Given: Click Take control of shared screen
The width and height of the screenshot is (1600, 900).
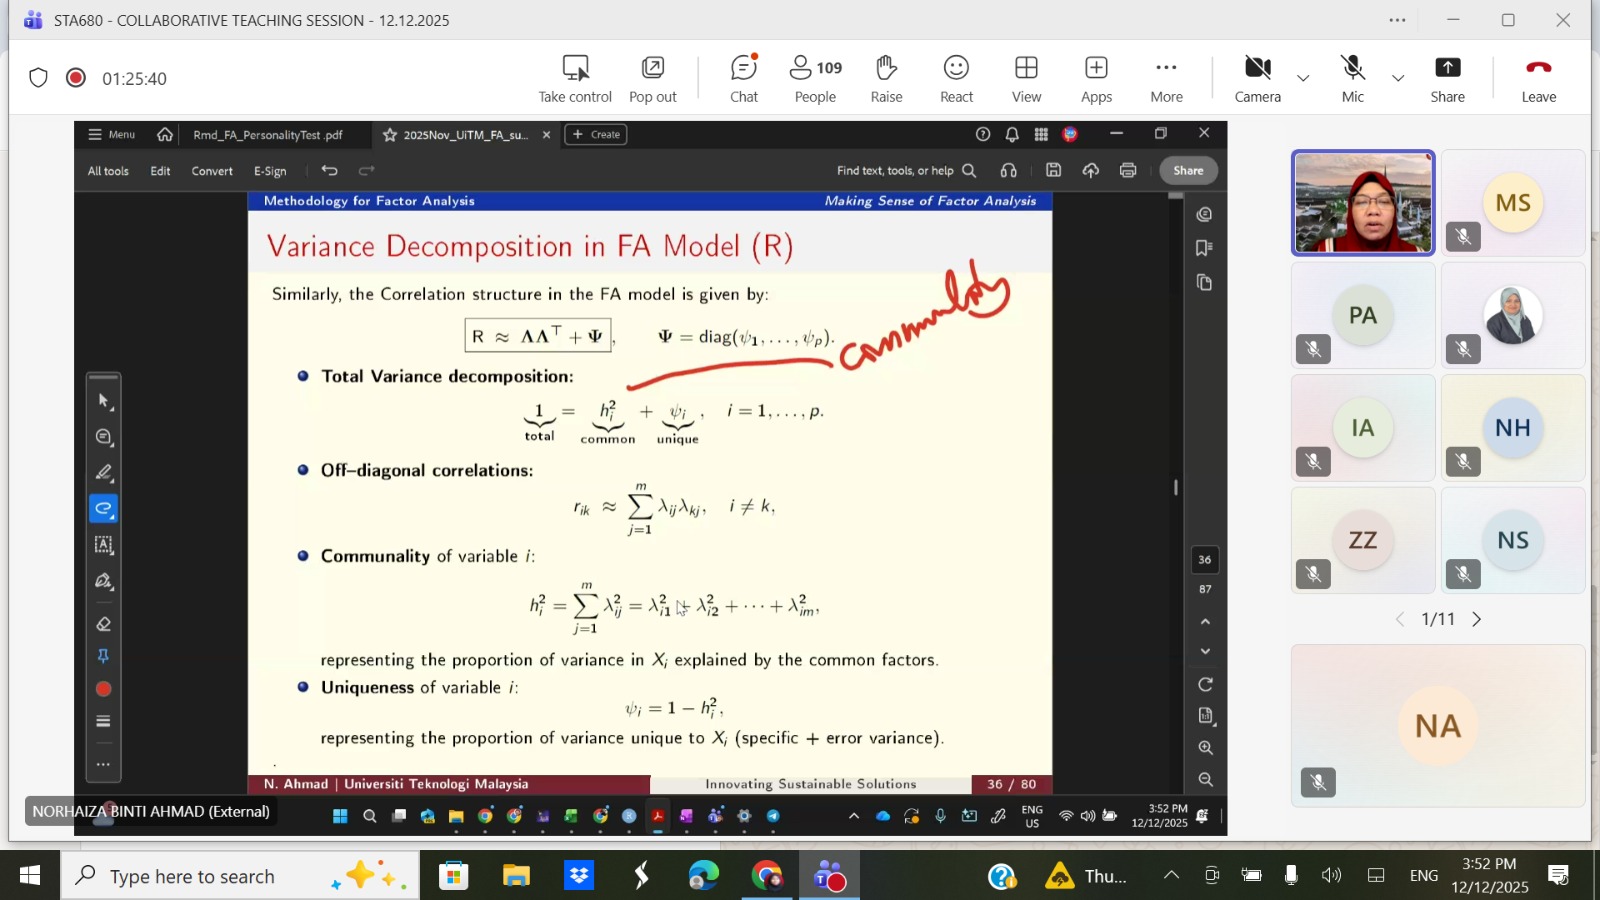Looking at the screenshot, I should click(575, 79).
